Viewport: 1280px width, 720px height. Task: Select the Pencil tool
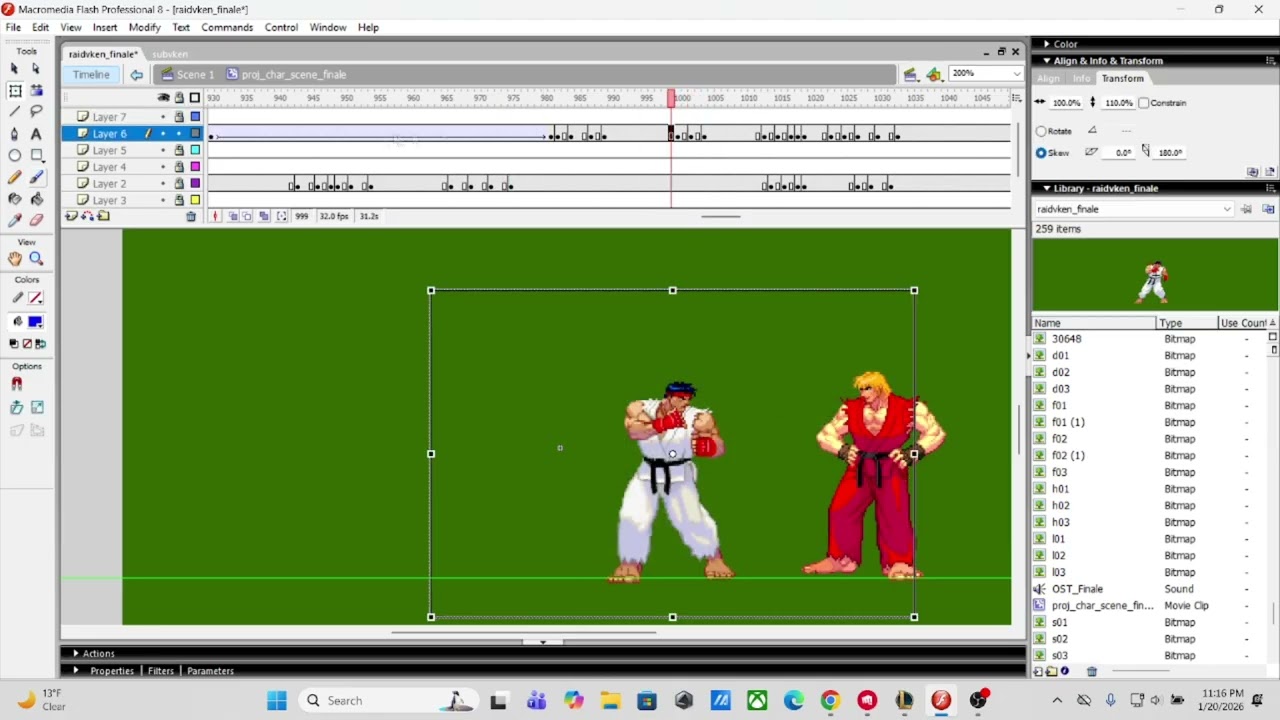point(14,177)
